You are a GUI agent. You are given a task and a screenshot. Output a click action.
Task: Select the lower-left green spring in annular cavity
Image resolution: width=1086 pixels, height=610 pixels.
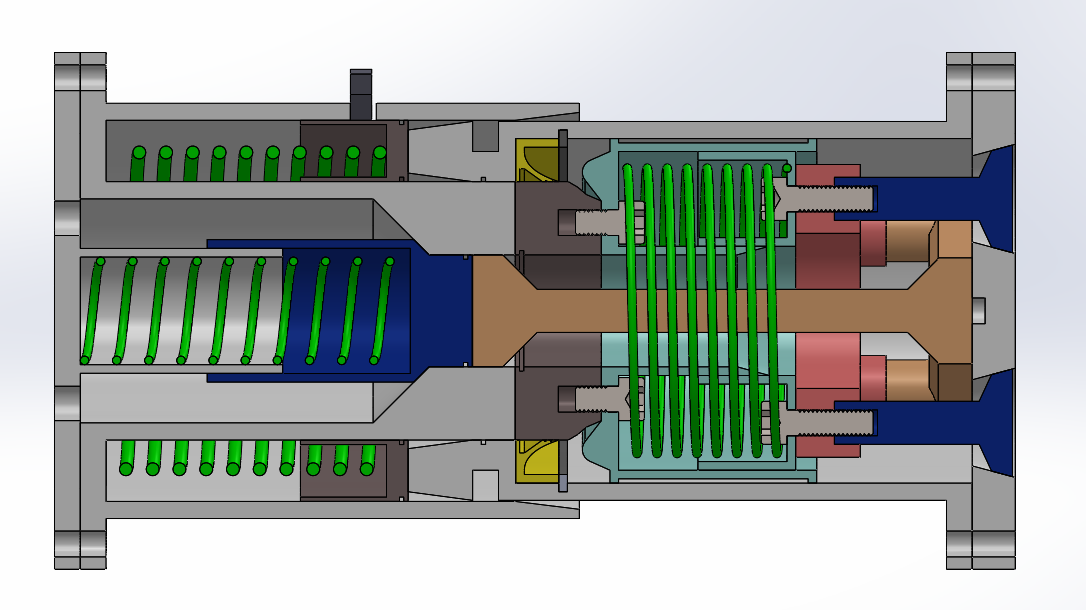tap(249, 458)
